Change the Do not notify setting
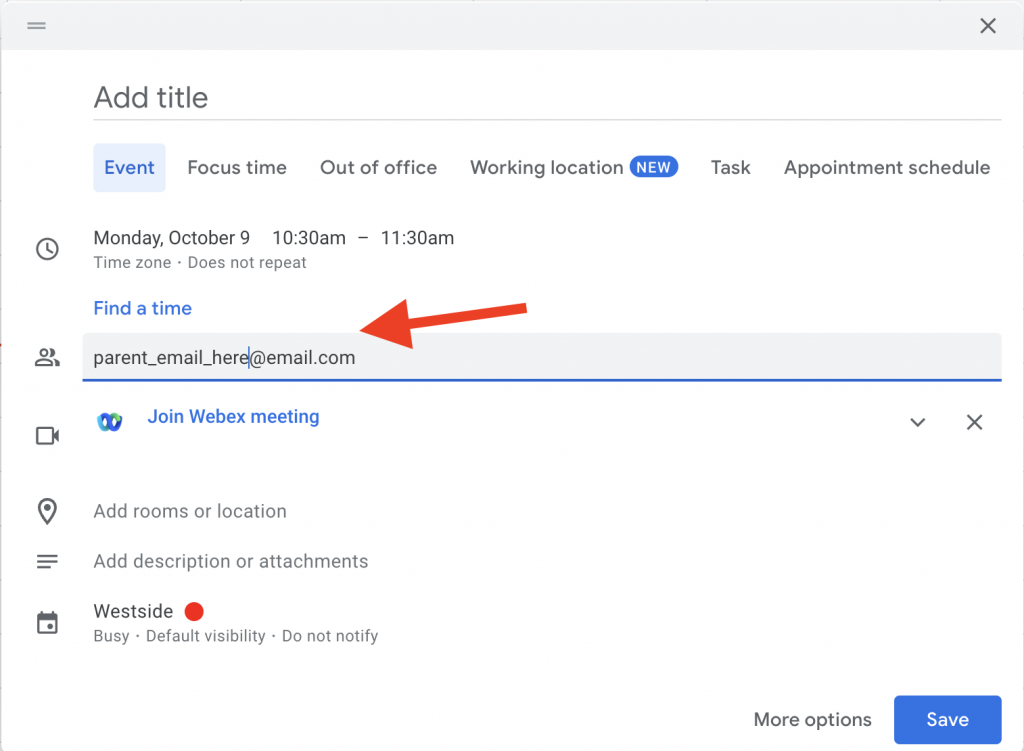 [330, 636]
